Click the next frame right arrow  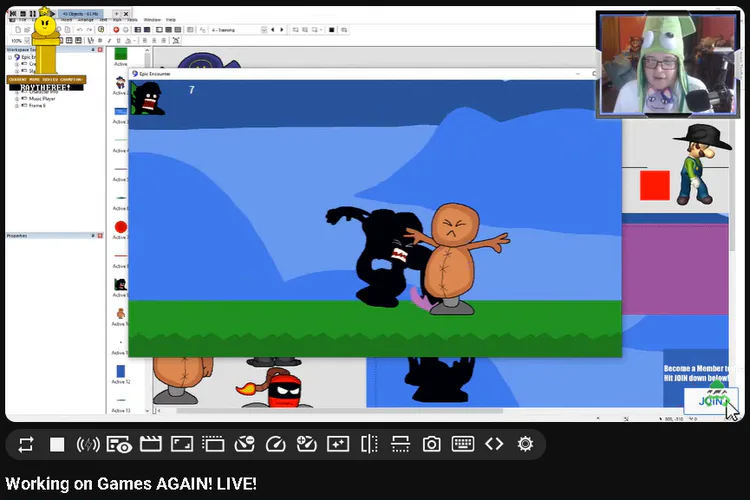pos(282,30)
